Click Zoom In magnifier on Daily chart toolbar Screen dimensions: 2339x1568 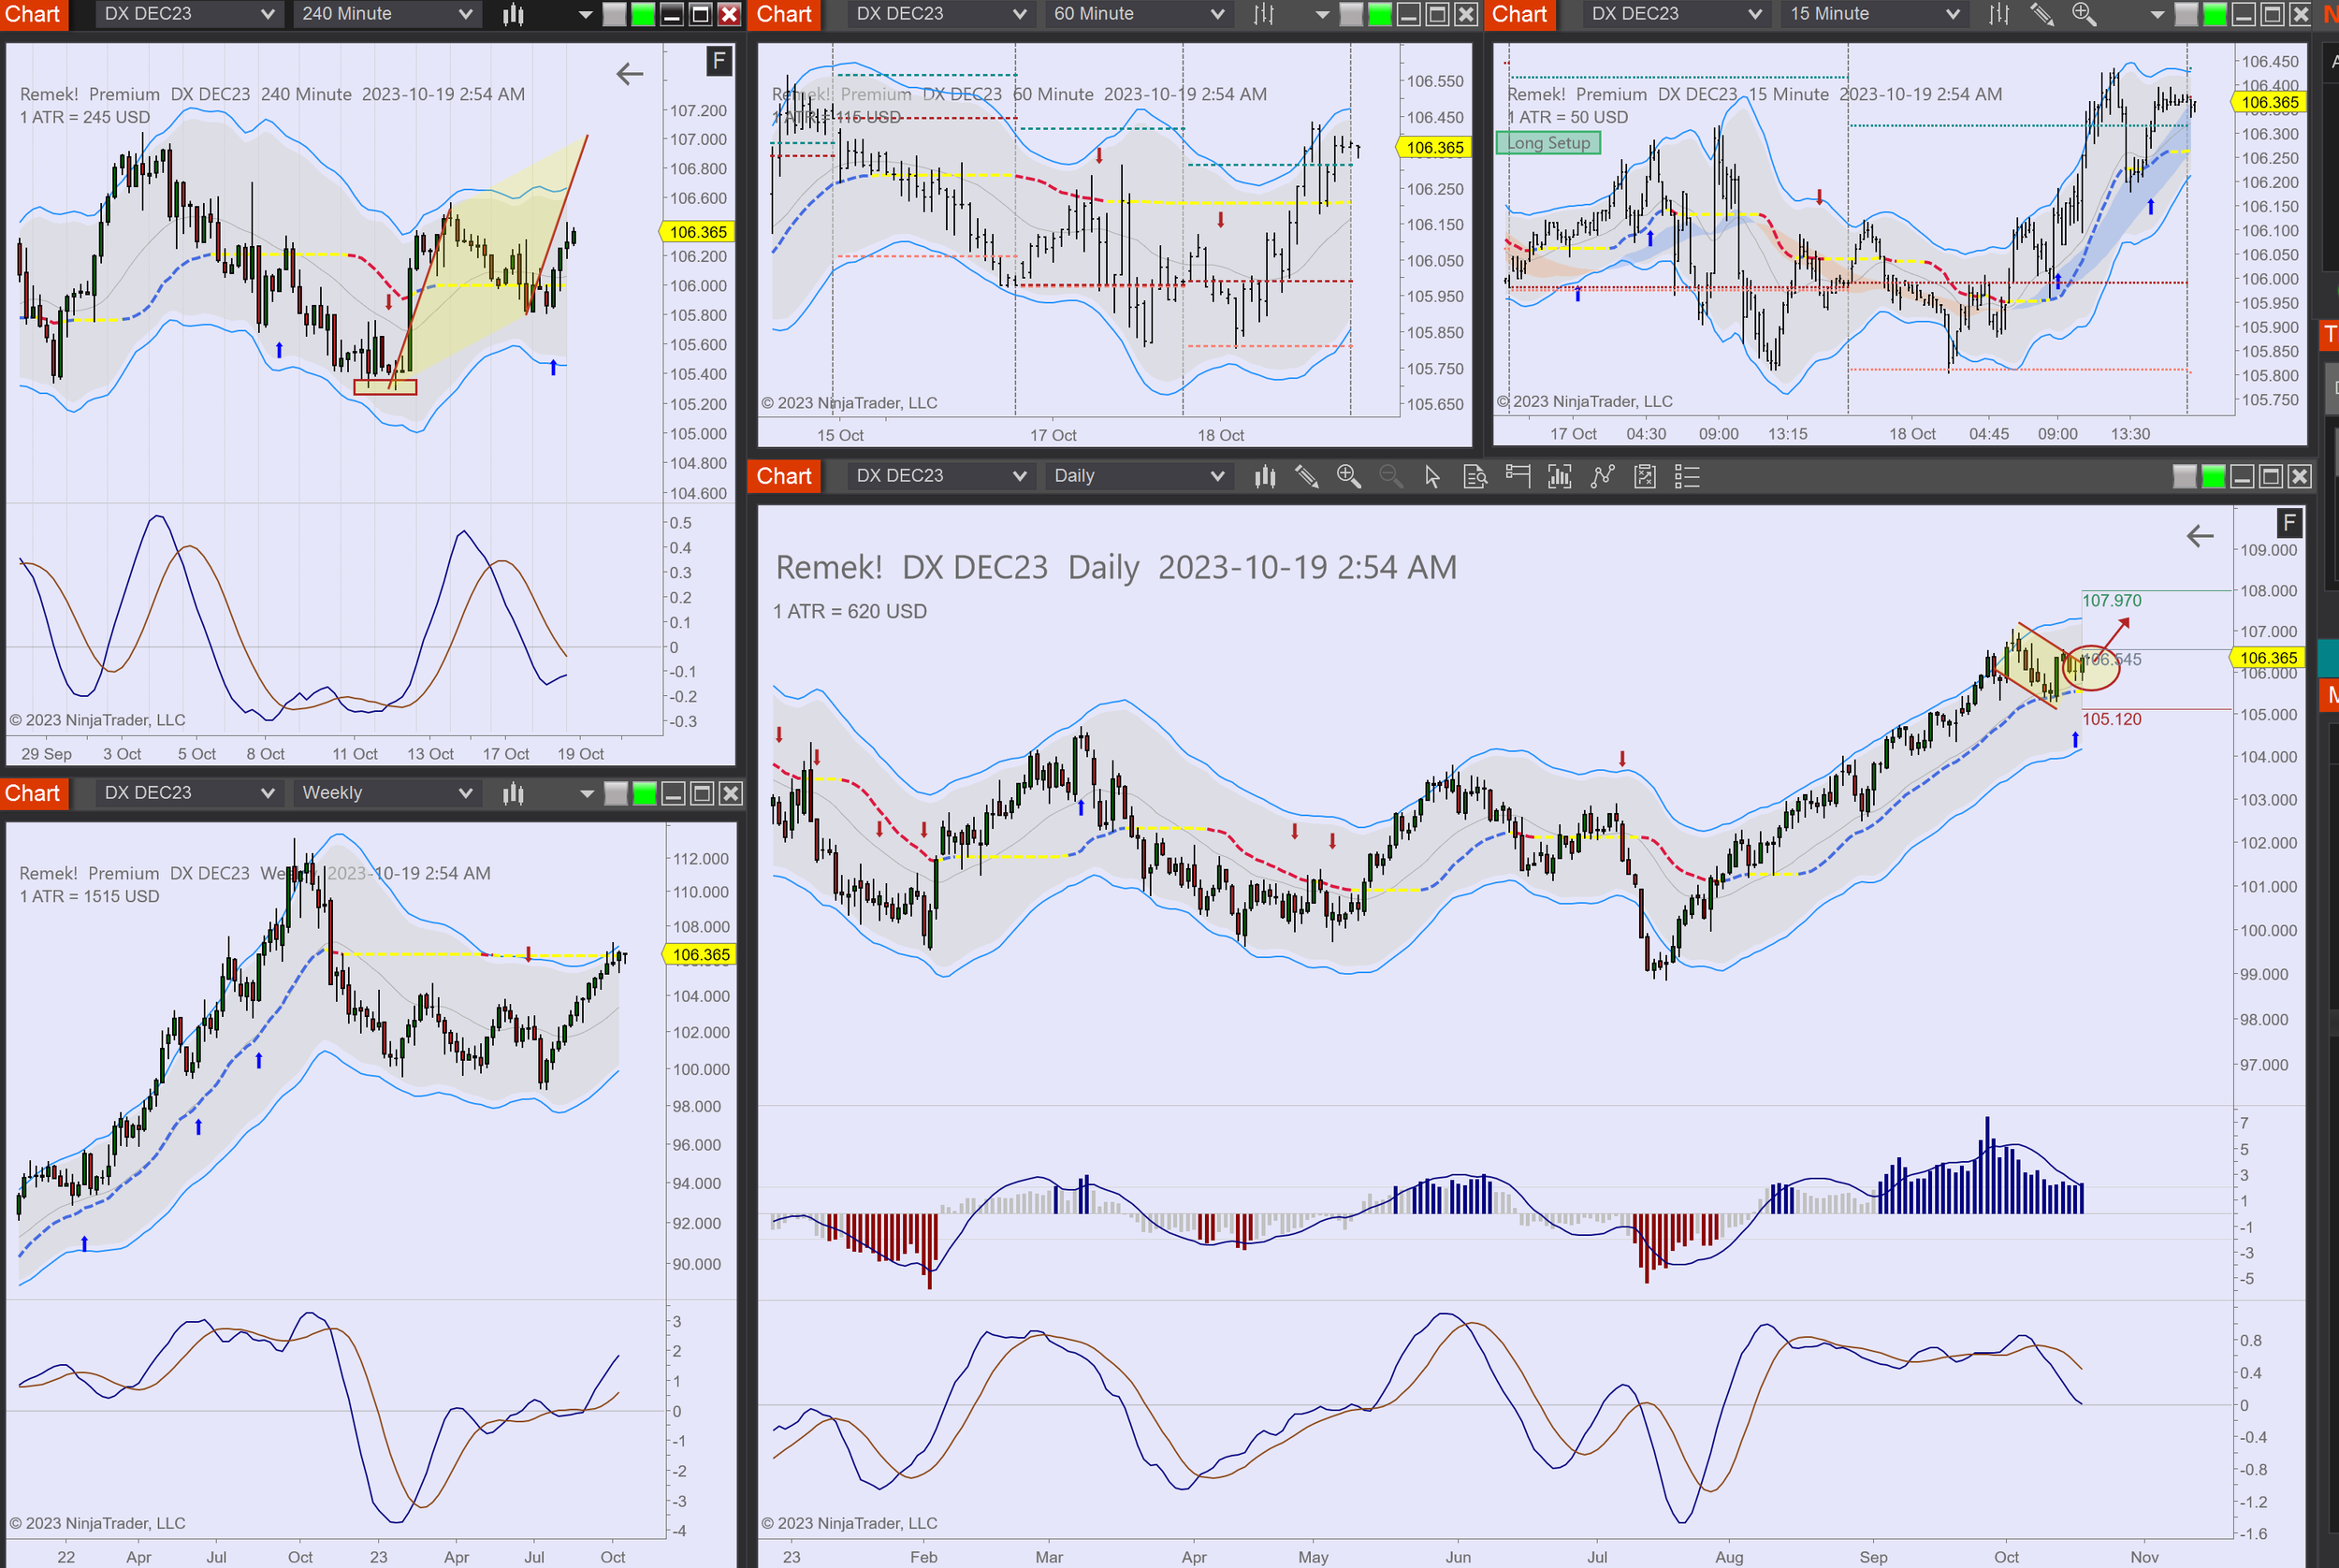click(1348, 476)
